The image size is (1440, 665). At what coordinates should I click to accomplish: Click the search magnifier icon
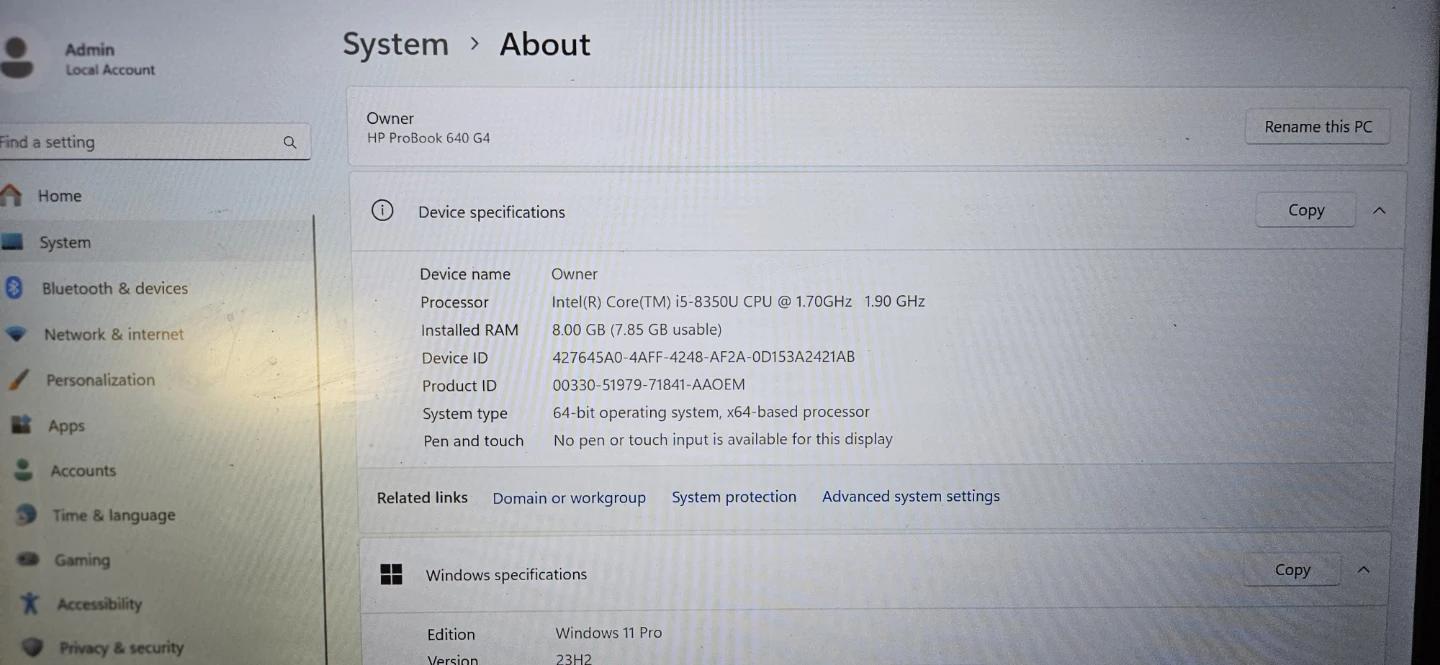point(290,142)
